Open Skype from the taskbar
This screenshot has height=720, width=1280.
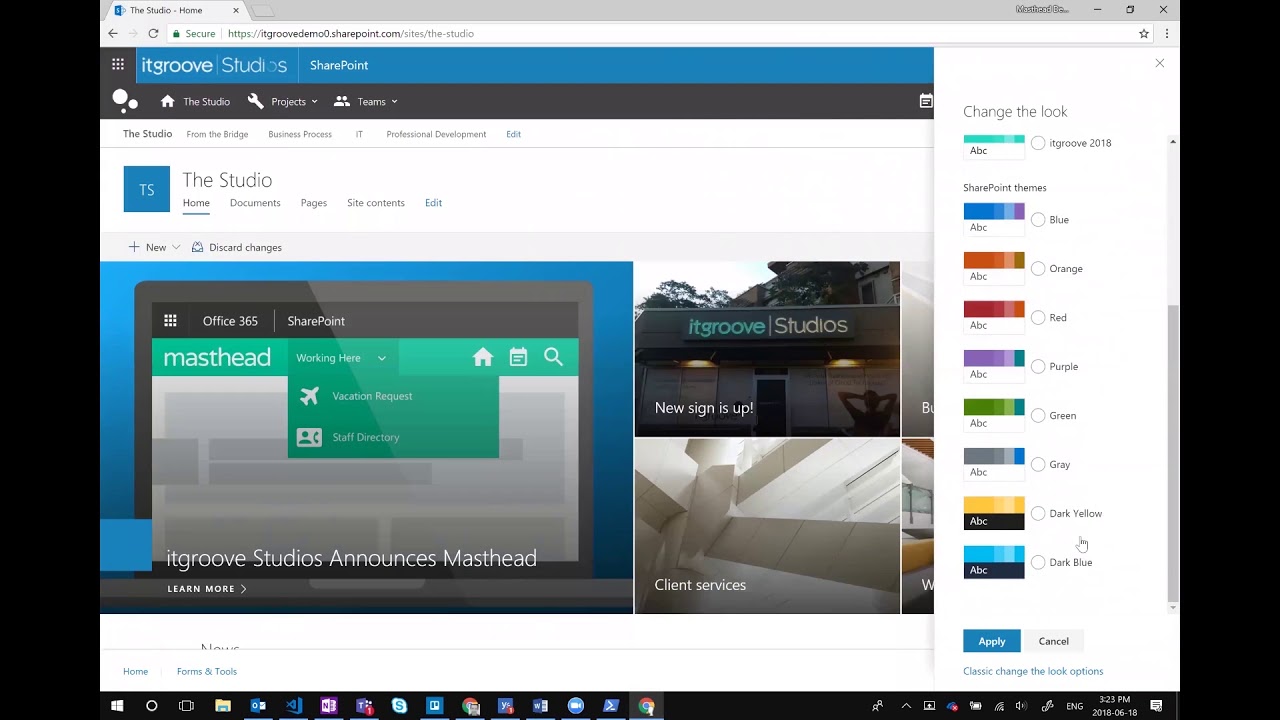[399, 706]
